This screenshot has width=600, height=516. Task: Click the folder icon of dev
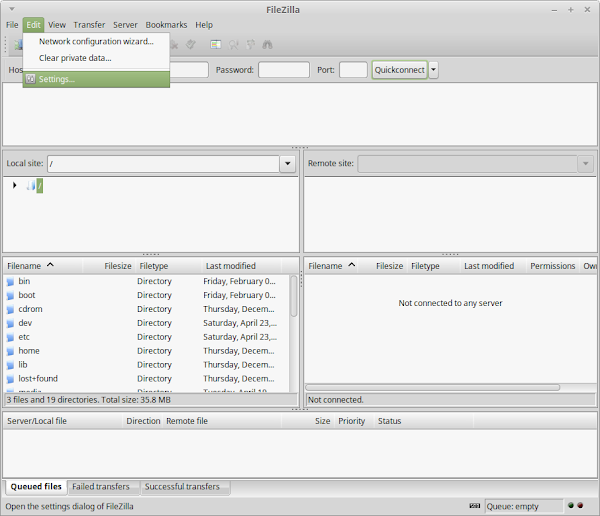pyautogui.click(x=10, y=323)
